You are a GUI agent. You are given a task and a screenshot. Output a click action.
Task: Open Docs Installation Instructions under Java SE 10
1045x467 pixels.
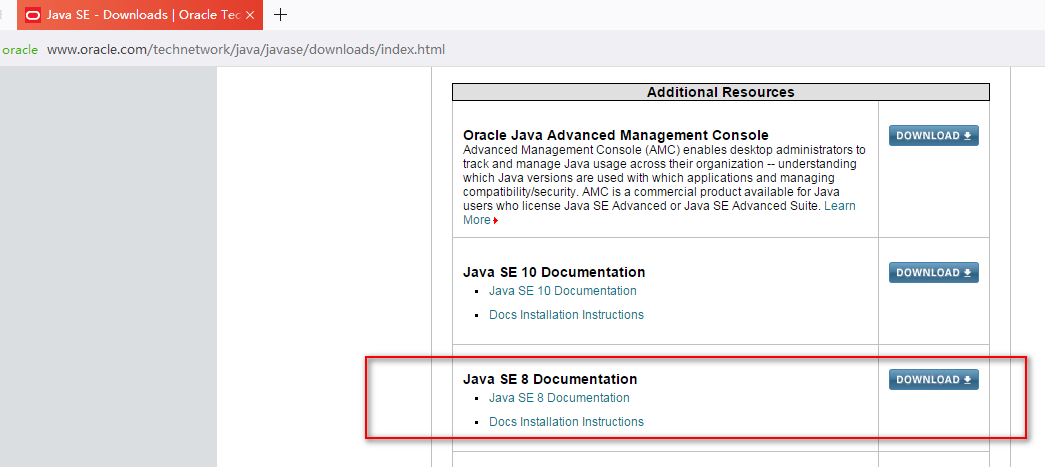coord(566,315)
